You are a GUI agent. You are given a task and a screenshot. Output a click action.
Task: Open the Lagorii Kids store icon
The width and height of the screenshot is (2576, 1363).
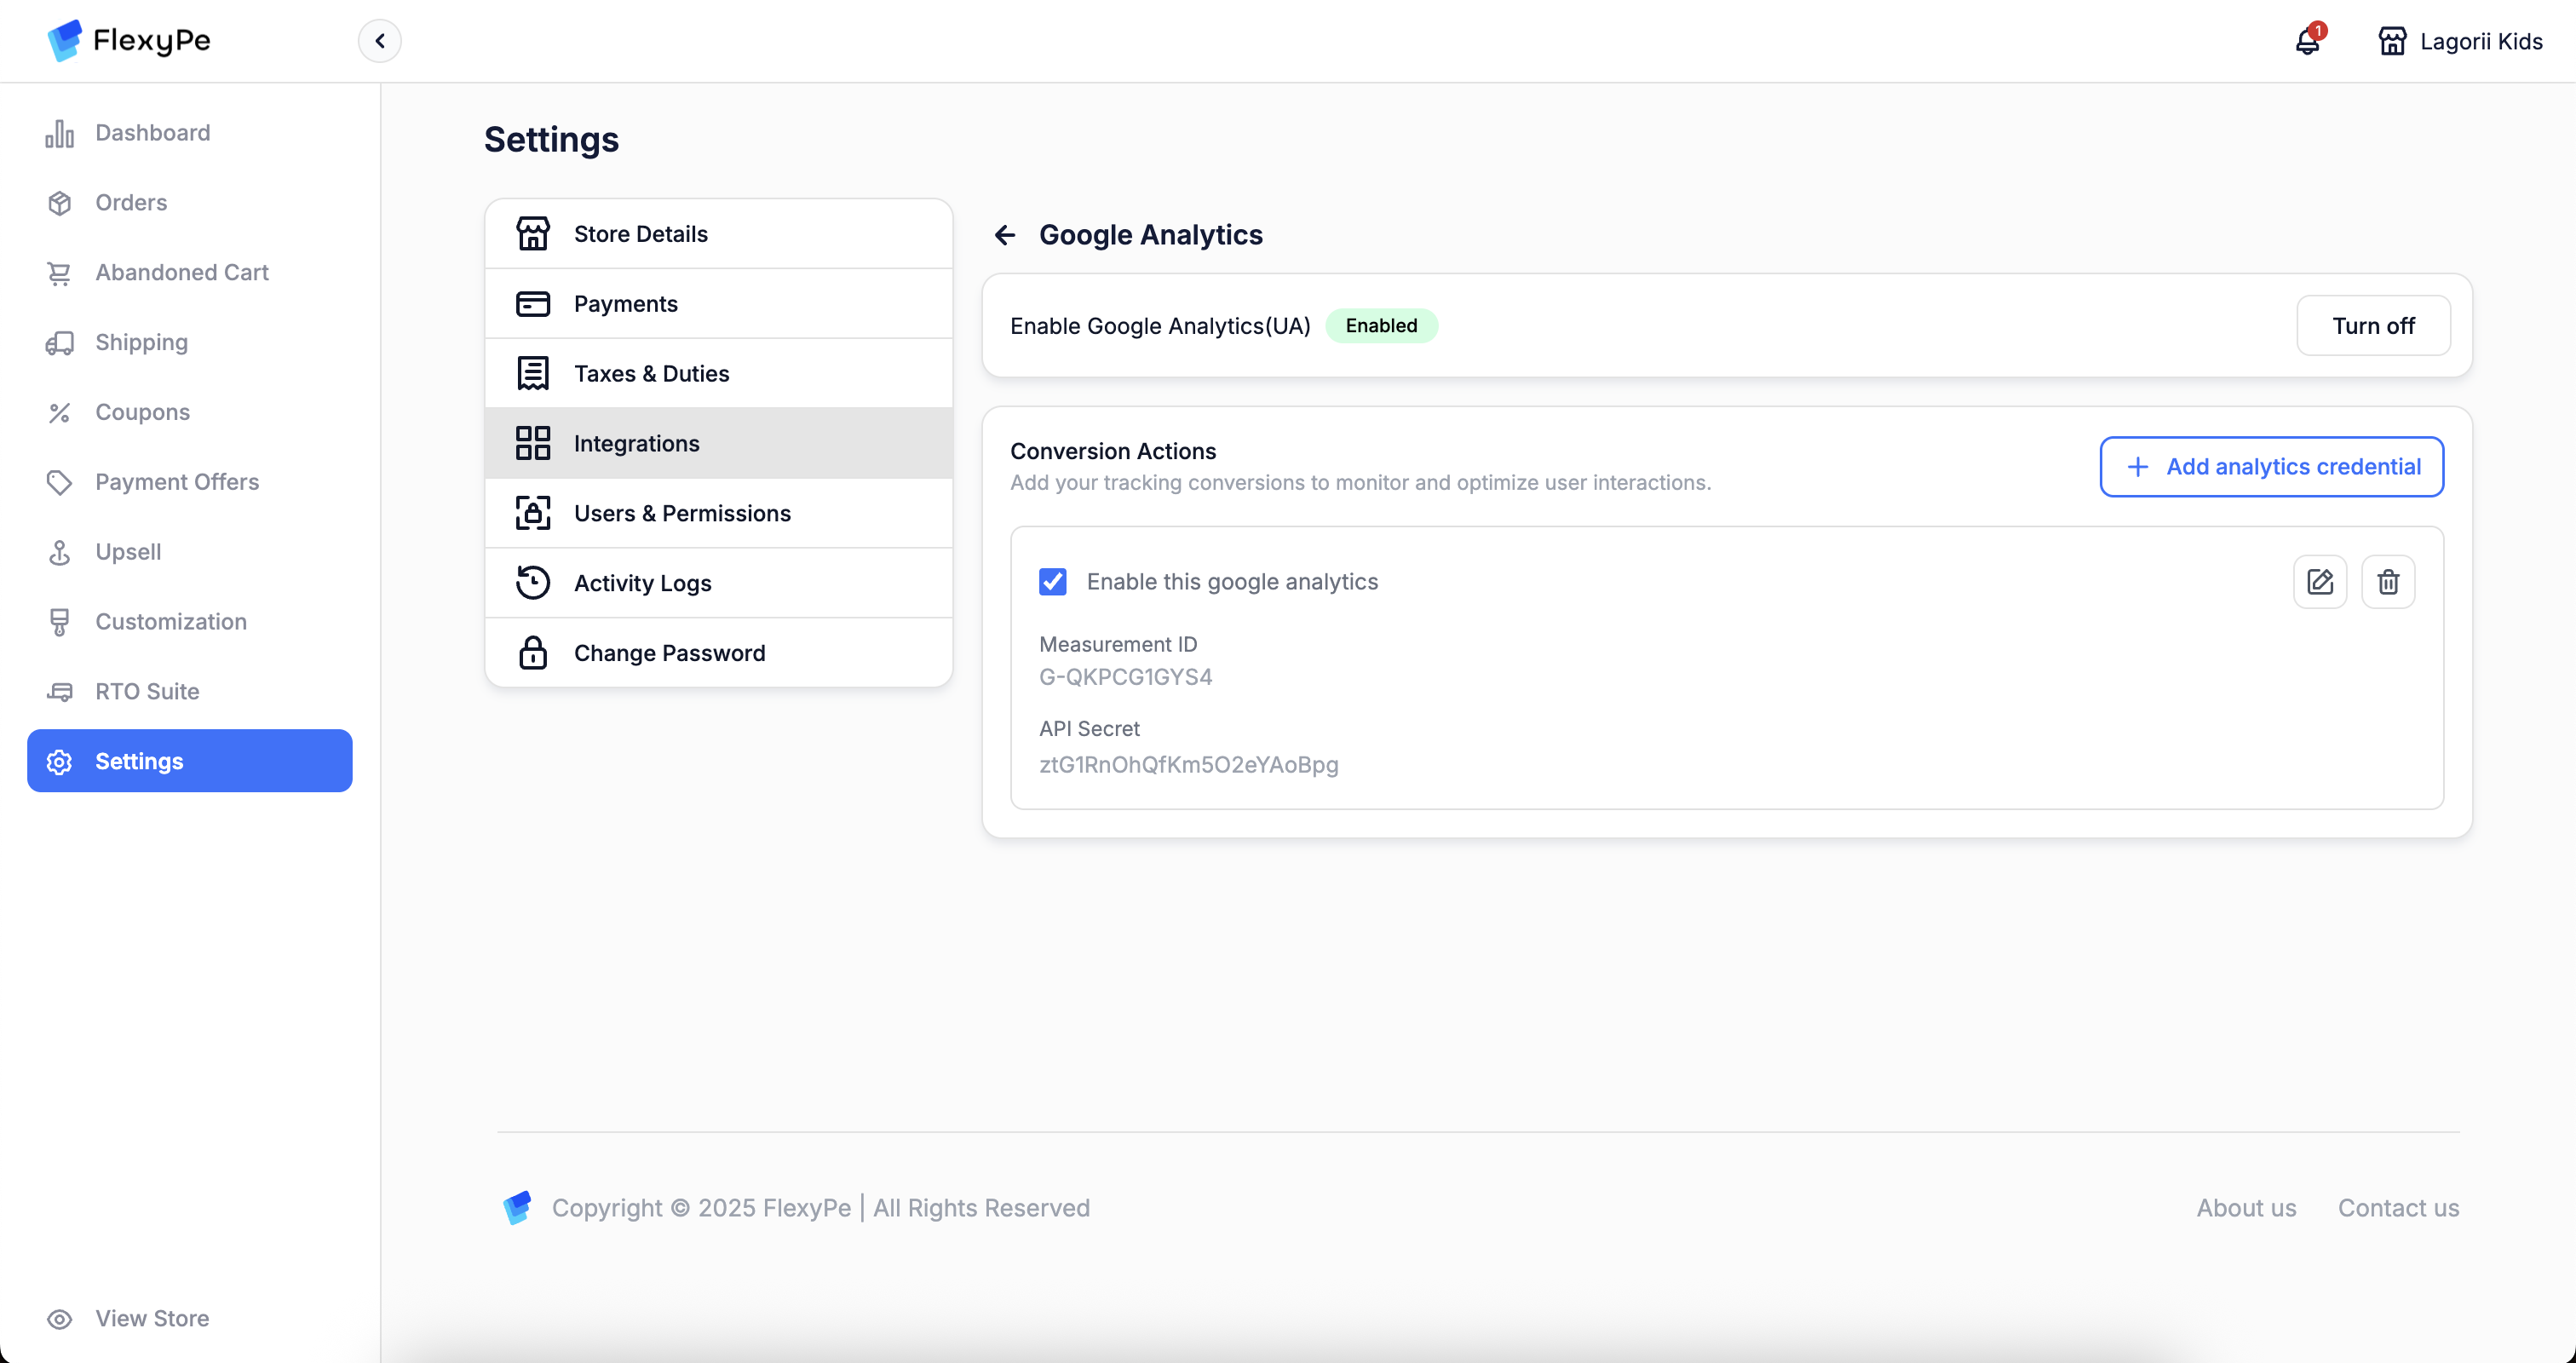2392,41
